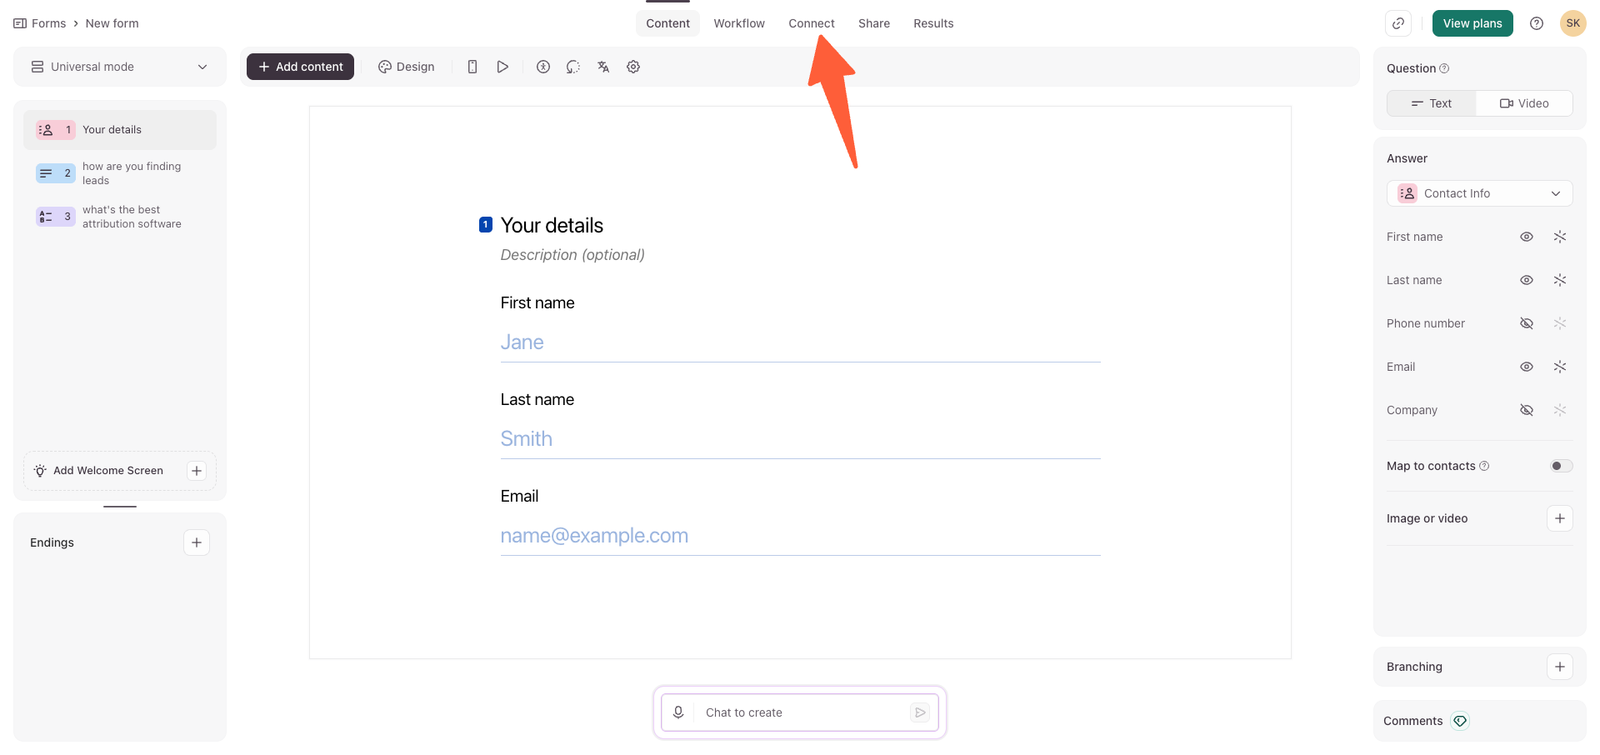The image size is (1600, 755).
Task: Hide the Last name field with eye icon
Action: (1526, 280)
